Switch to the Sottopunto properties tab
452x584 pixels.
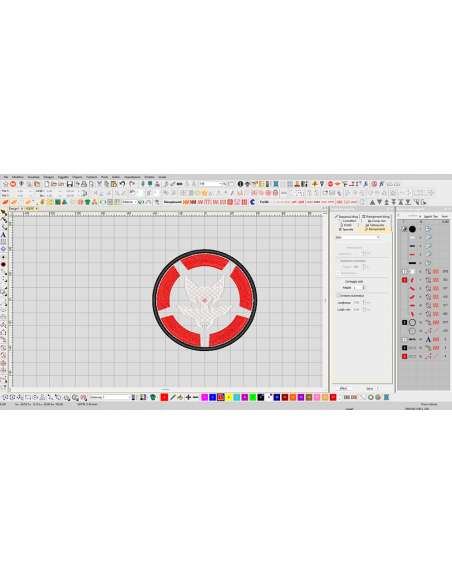(375, 225)
